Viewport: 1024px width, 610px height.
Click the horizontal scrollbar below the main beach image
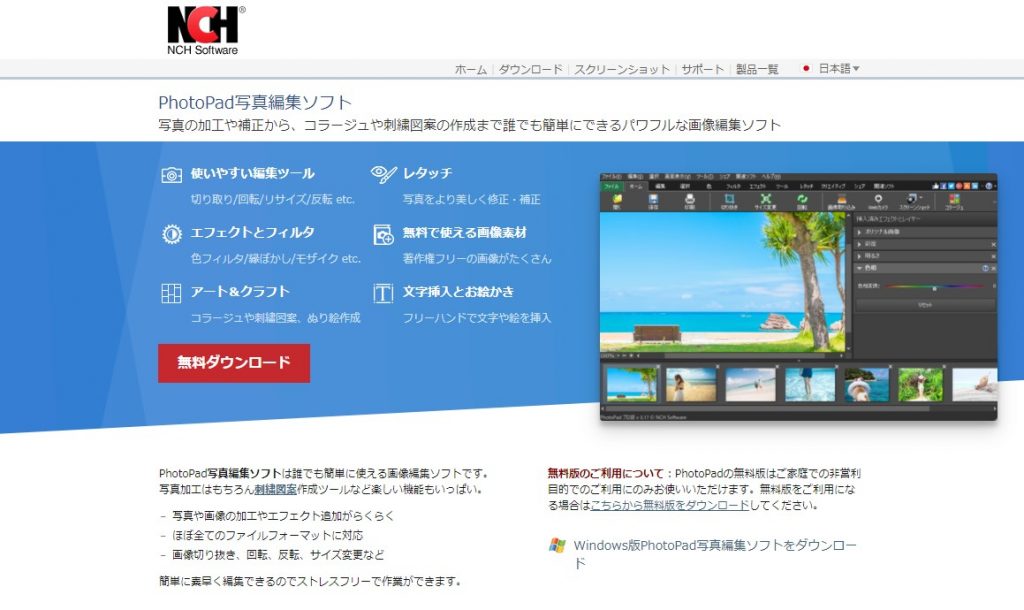[741, 356]
